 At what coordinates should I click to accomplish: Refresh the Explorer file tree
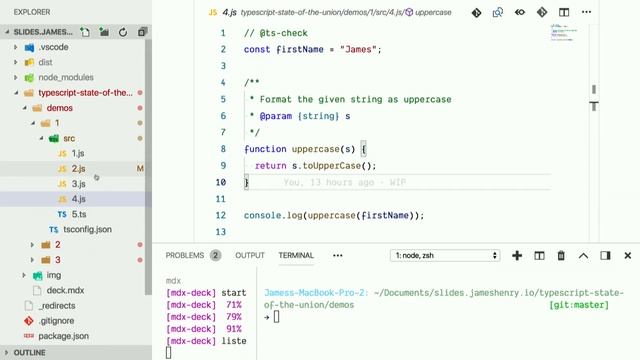pos(123,32)
